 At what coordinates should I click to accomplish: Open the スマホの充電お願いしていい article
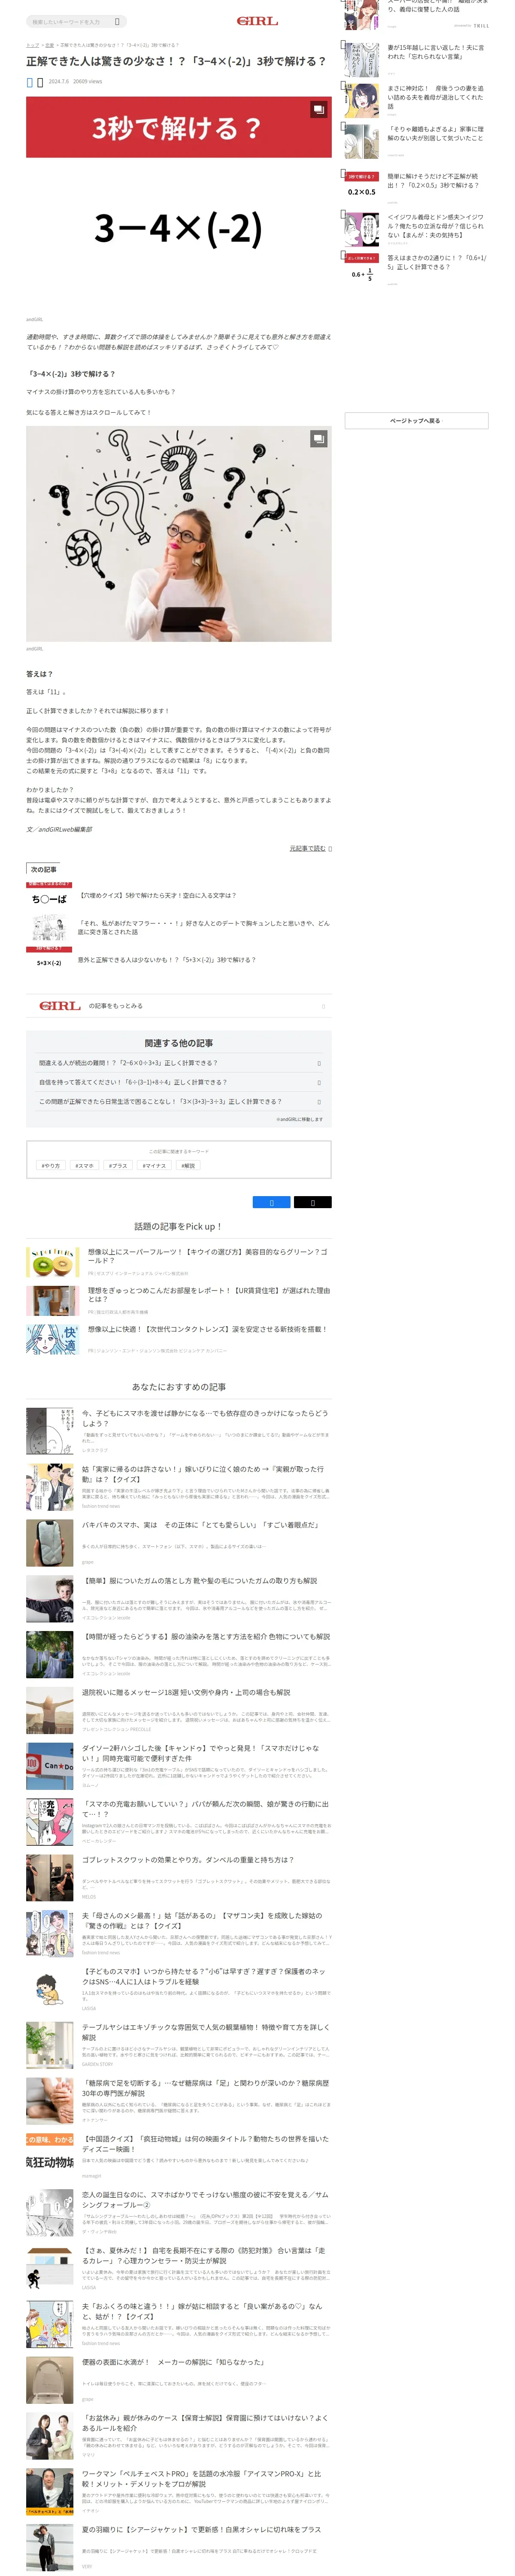click(205, 1810)
